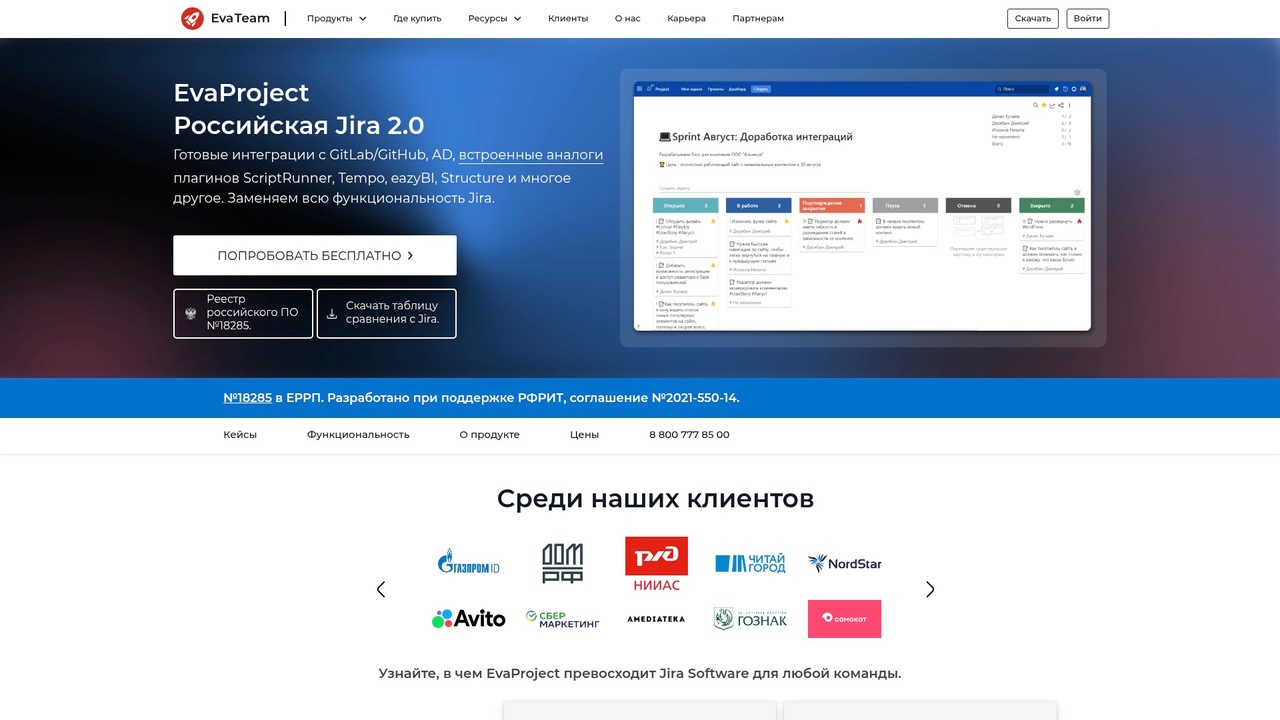Viewport: 1280px width, 720px height.
Task: Click the app grid icon in EvaProject's top bar
Action: point(640,88)
